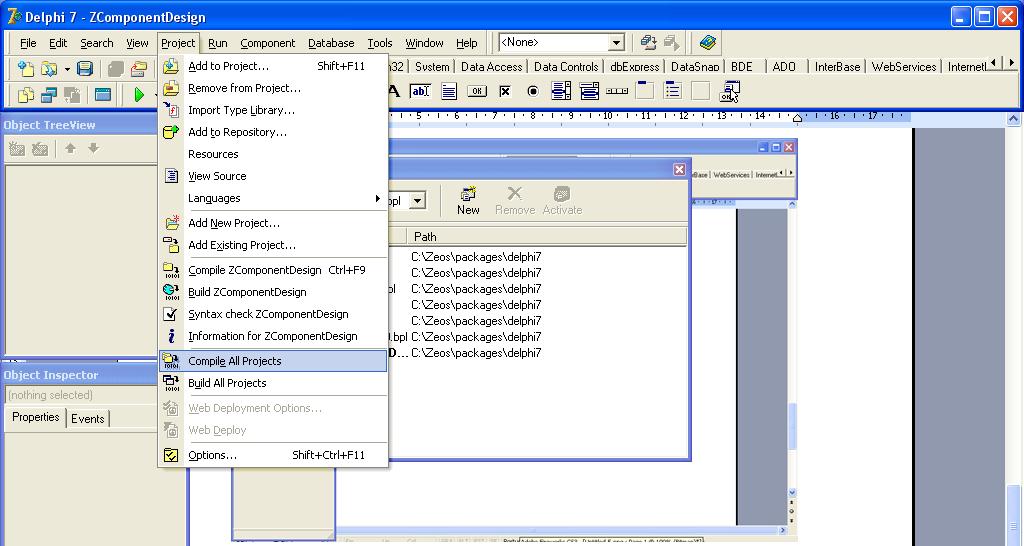The height and width of the screenshot is (546, 1024).
Task: Open the Data Access palette tab
Action: coord(491,67)
